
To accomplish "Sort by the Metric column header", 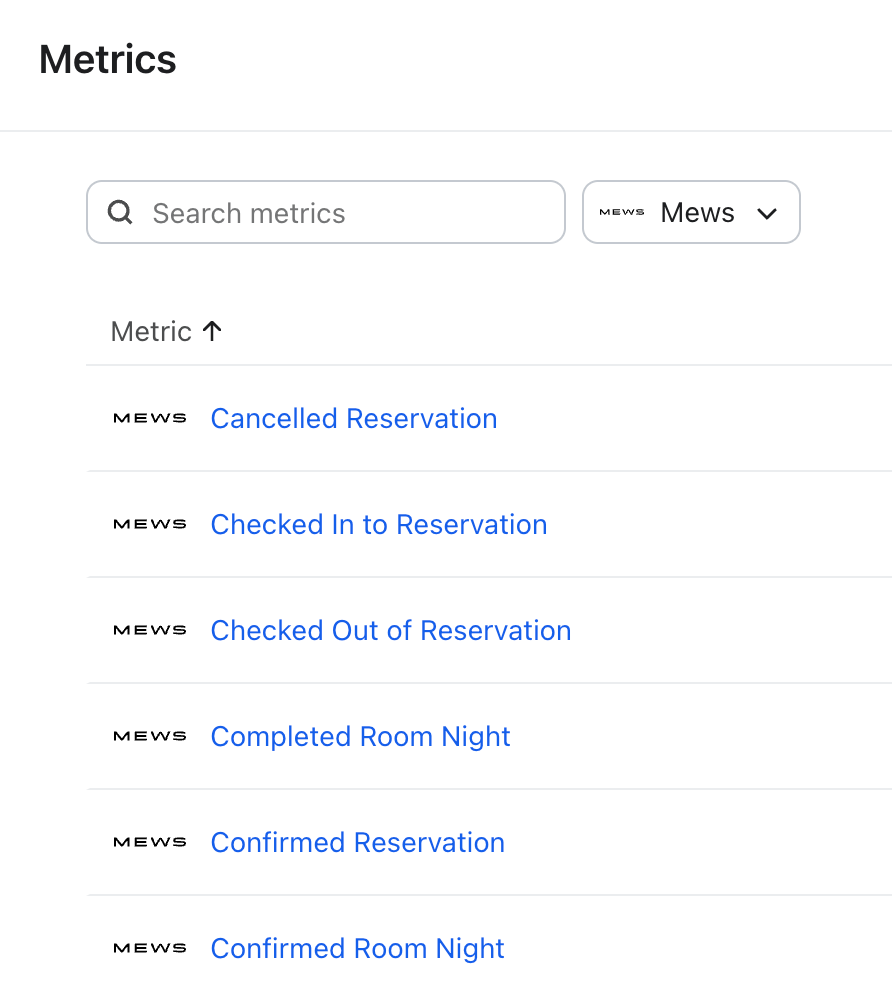I will [151, 331].
